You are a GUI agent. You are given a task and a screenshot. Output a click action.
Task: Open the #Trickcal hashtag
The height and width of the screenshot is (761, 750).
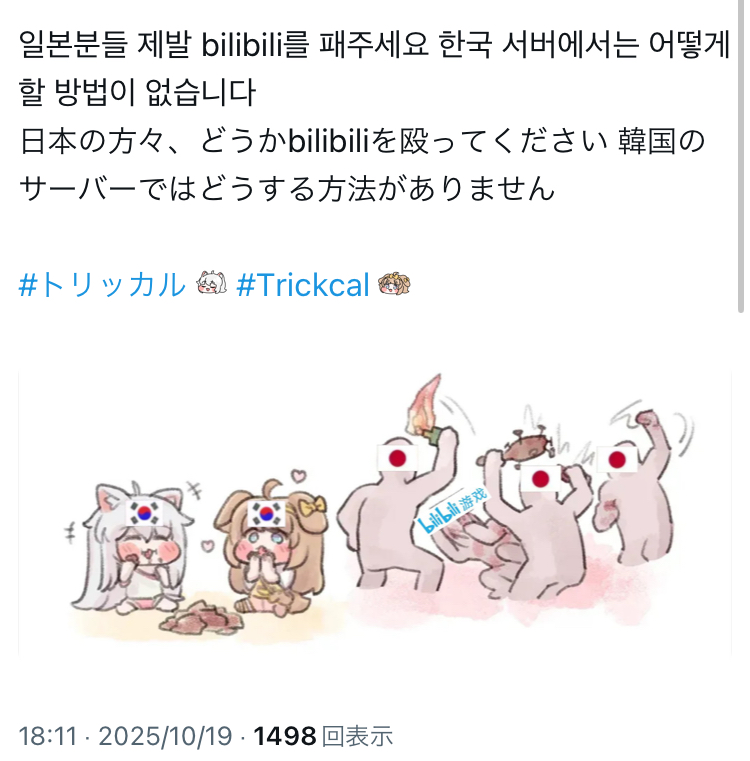coord(303,284)
